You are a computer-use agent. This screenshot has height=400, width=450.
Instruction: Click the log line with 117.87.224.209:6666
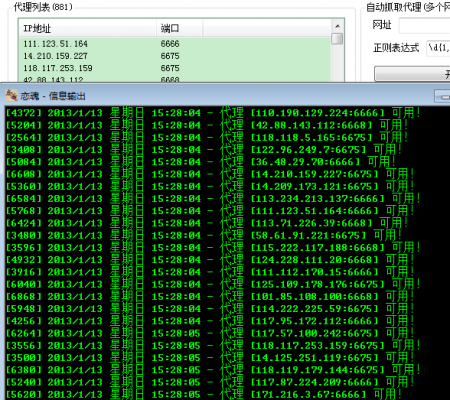[210, 382]
